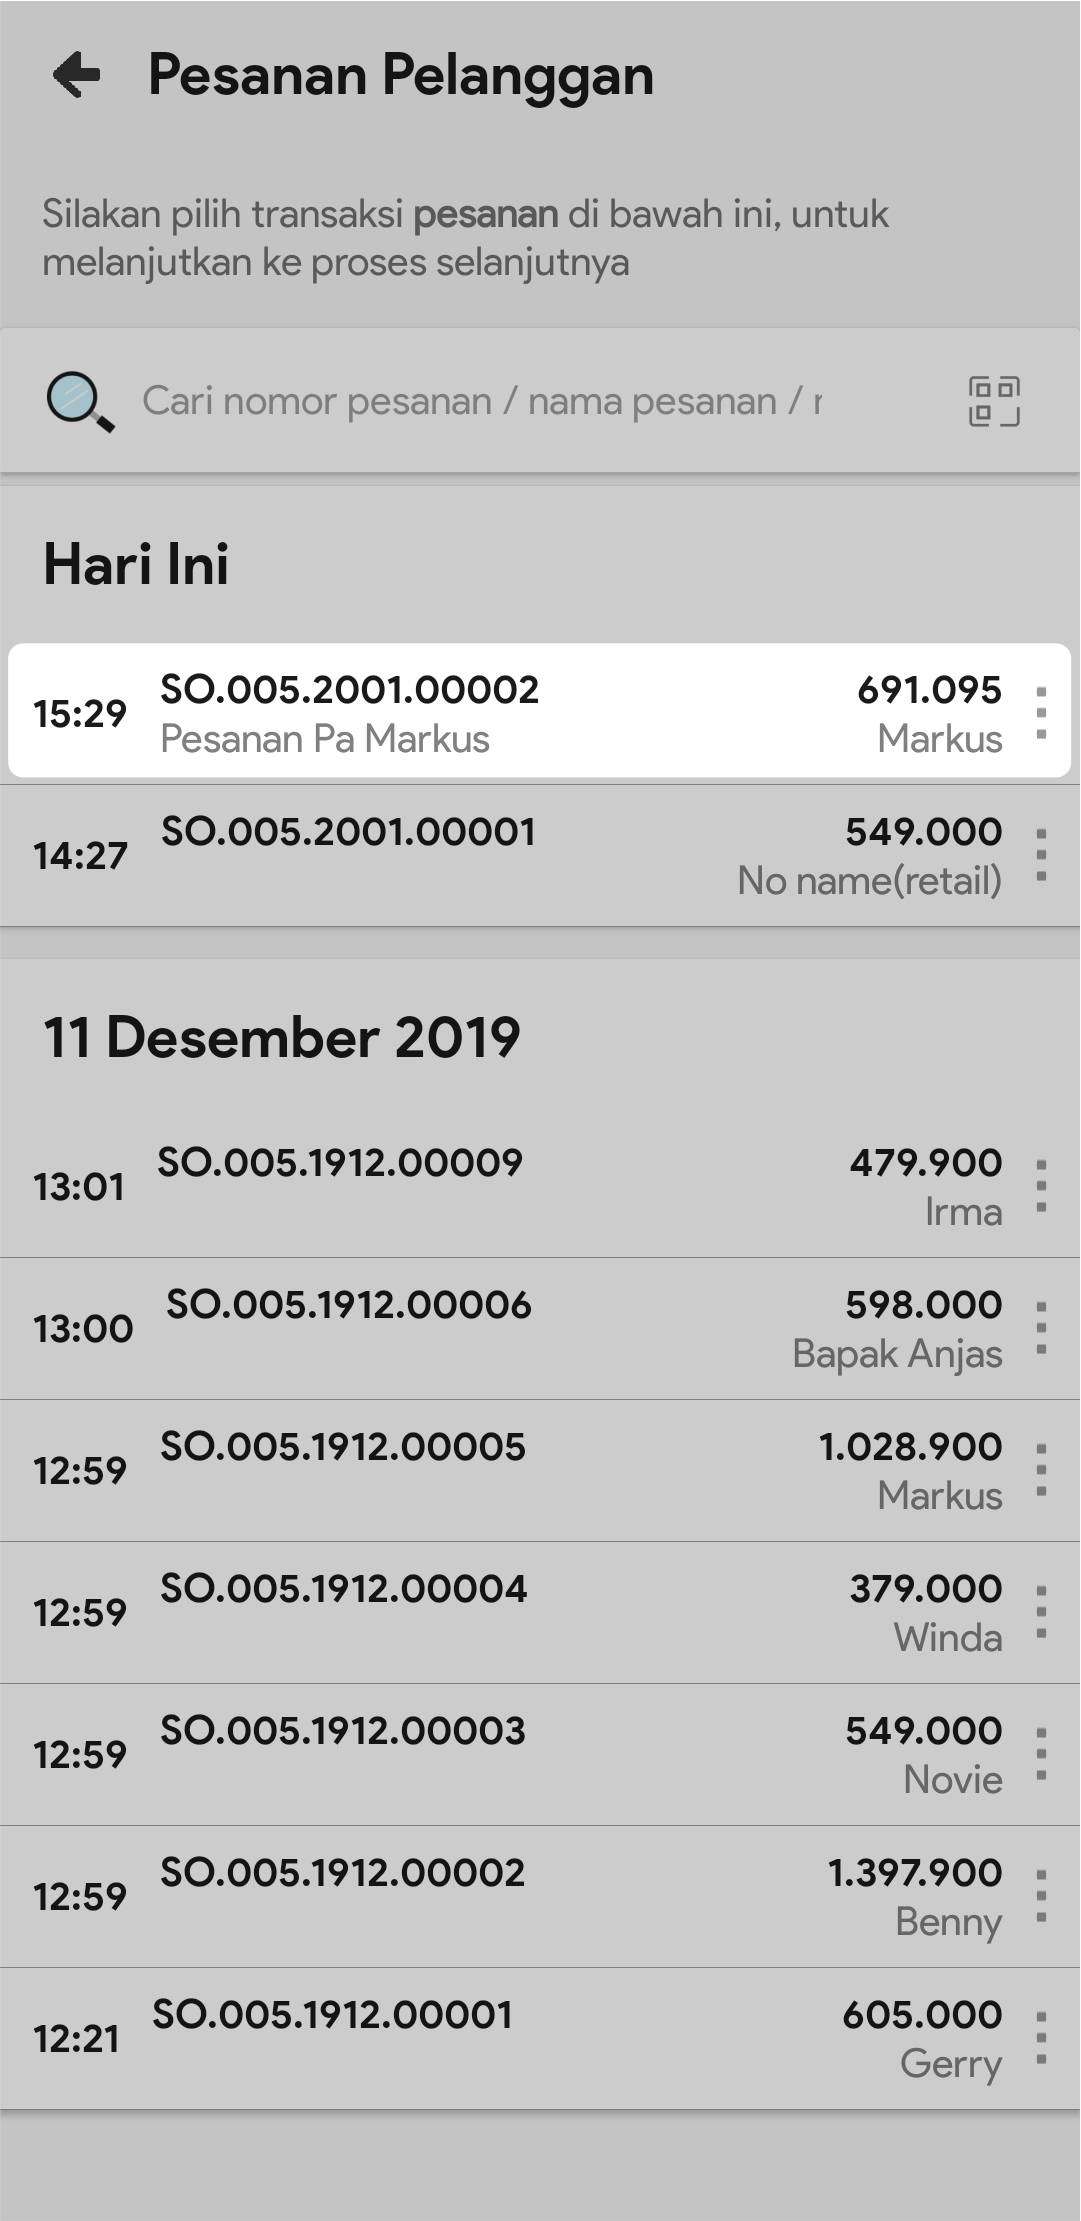
Task: Open more options for Irma's order
Action: click(1041, 1186)
